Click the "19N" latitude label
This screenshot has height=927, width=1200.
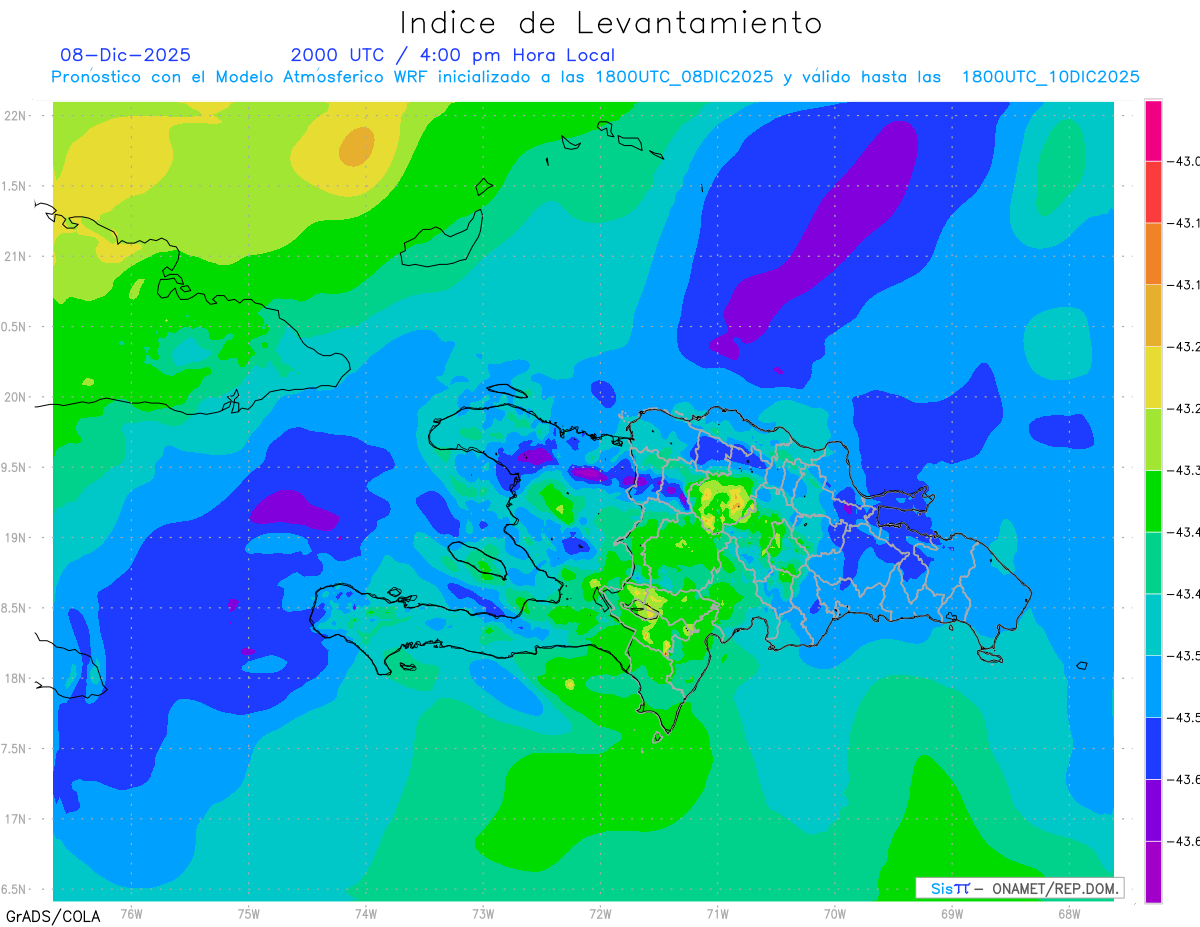click(15, 538)
